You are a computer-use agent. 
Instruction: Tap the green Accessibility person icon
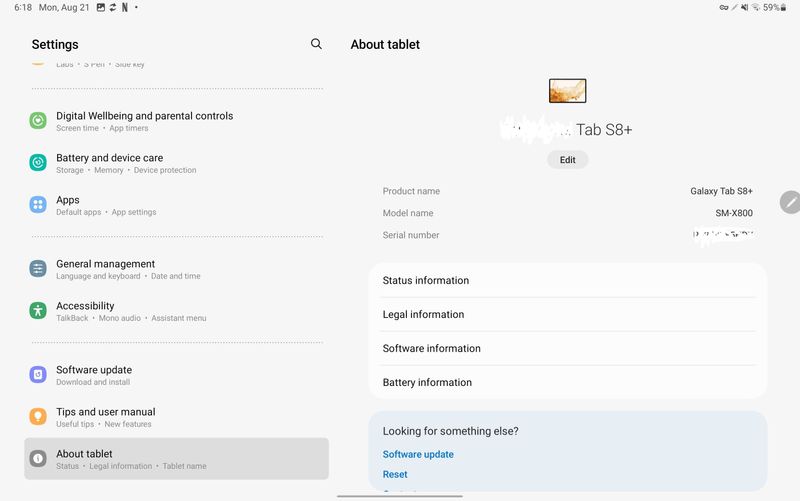coord(38,311)
